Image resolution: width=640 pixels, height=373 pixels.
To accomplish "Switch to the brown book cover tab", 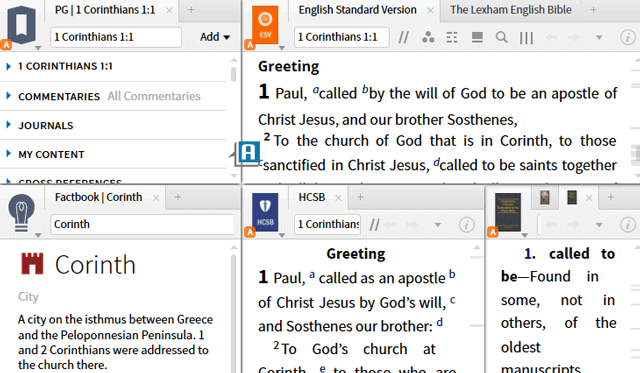I will coord(544,197).
